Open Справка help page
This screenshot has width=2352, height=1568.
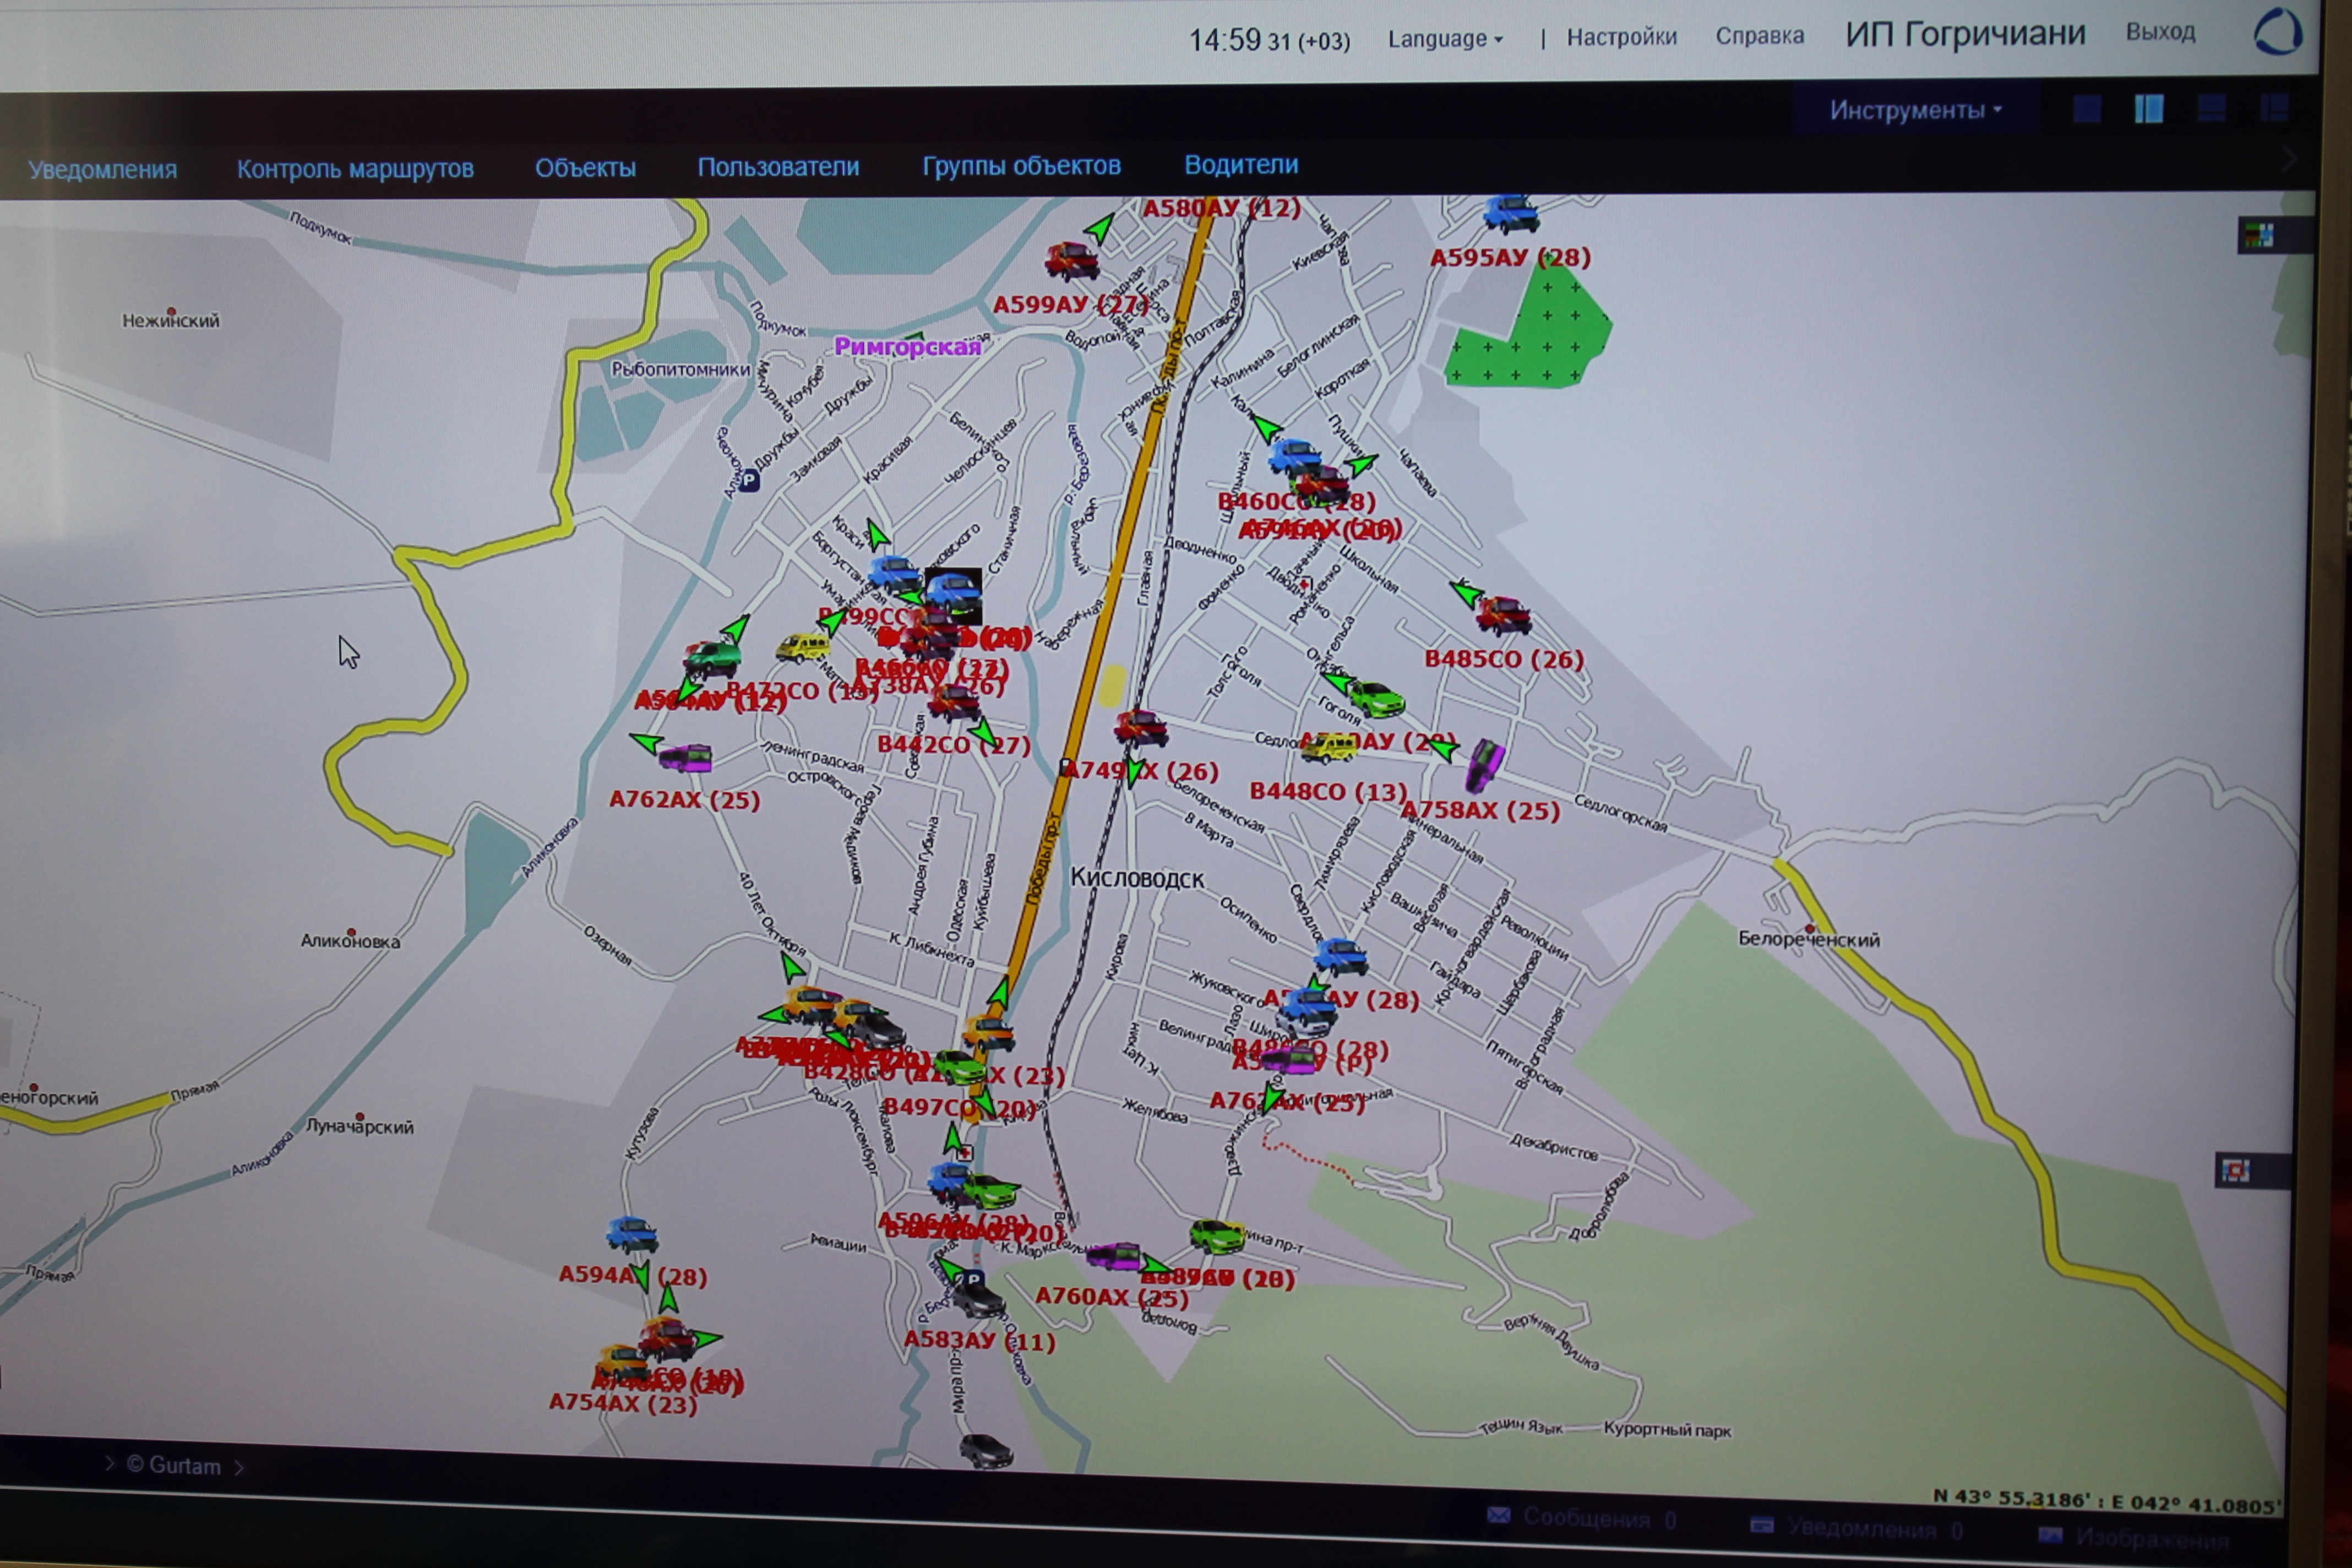tap(1759, 36)
